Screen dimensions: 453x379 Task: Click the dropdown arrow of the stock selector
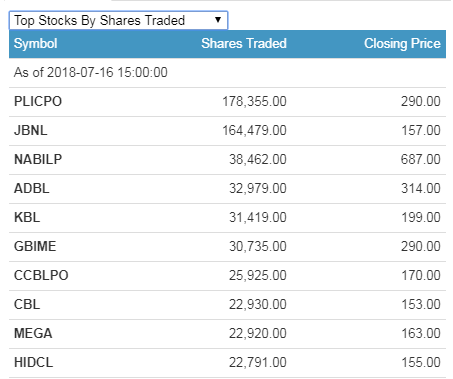pos(218,20)
